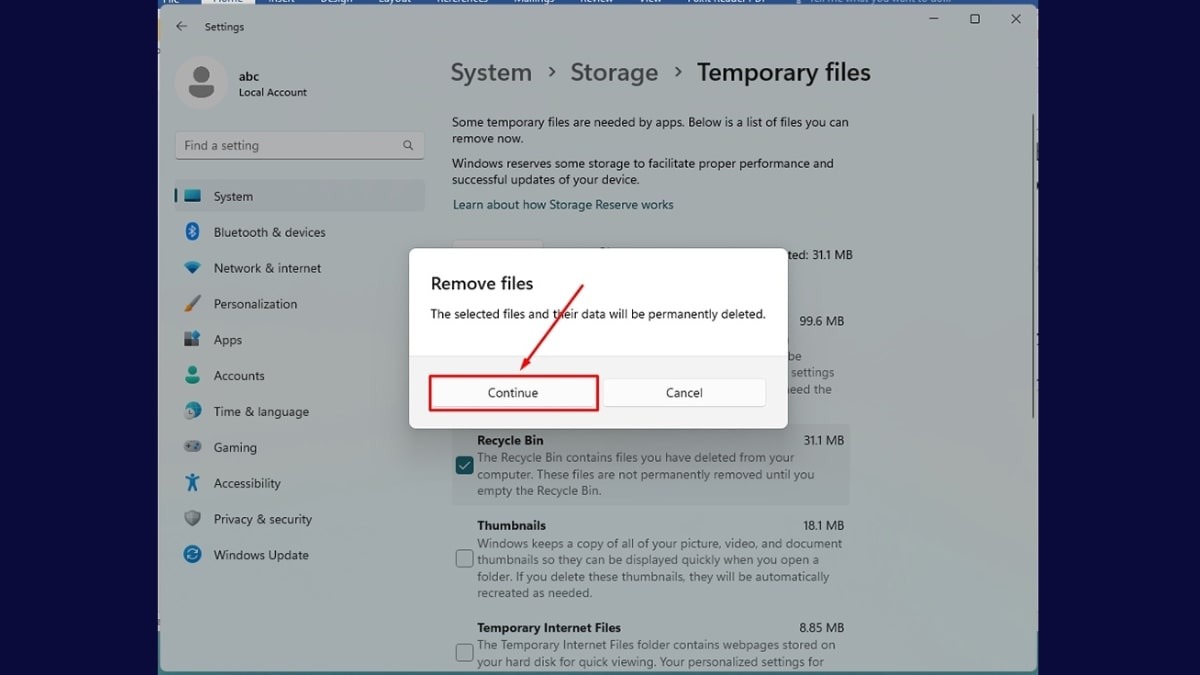Click the 99.6 MB size value

click(x=822, y=322)
